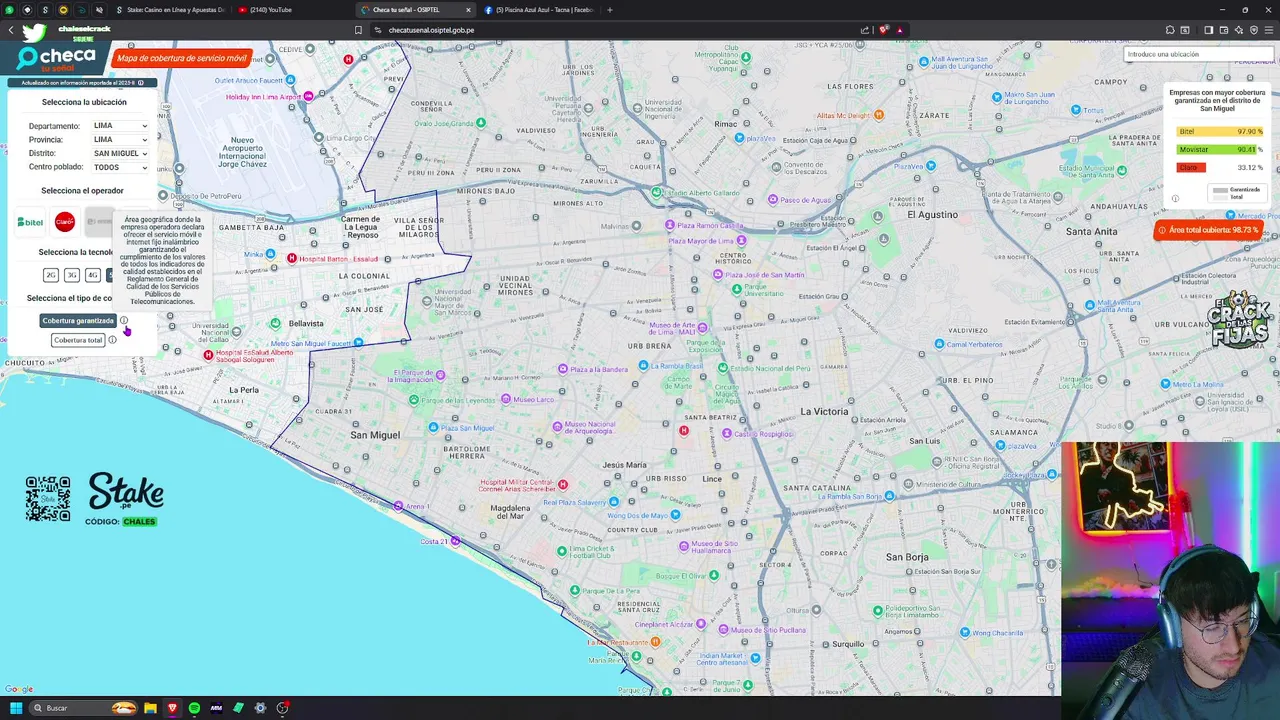Close the Checa tu señal tab

pos(469,10)
